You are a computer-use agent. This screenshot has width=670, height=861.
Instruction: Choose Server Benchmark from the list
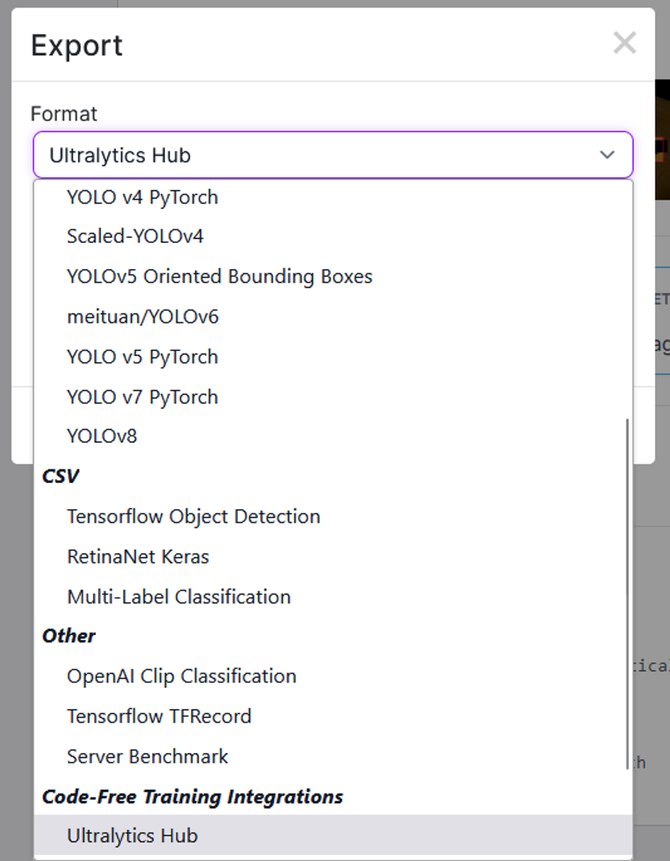(x=147, y=757)
